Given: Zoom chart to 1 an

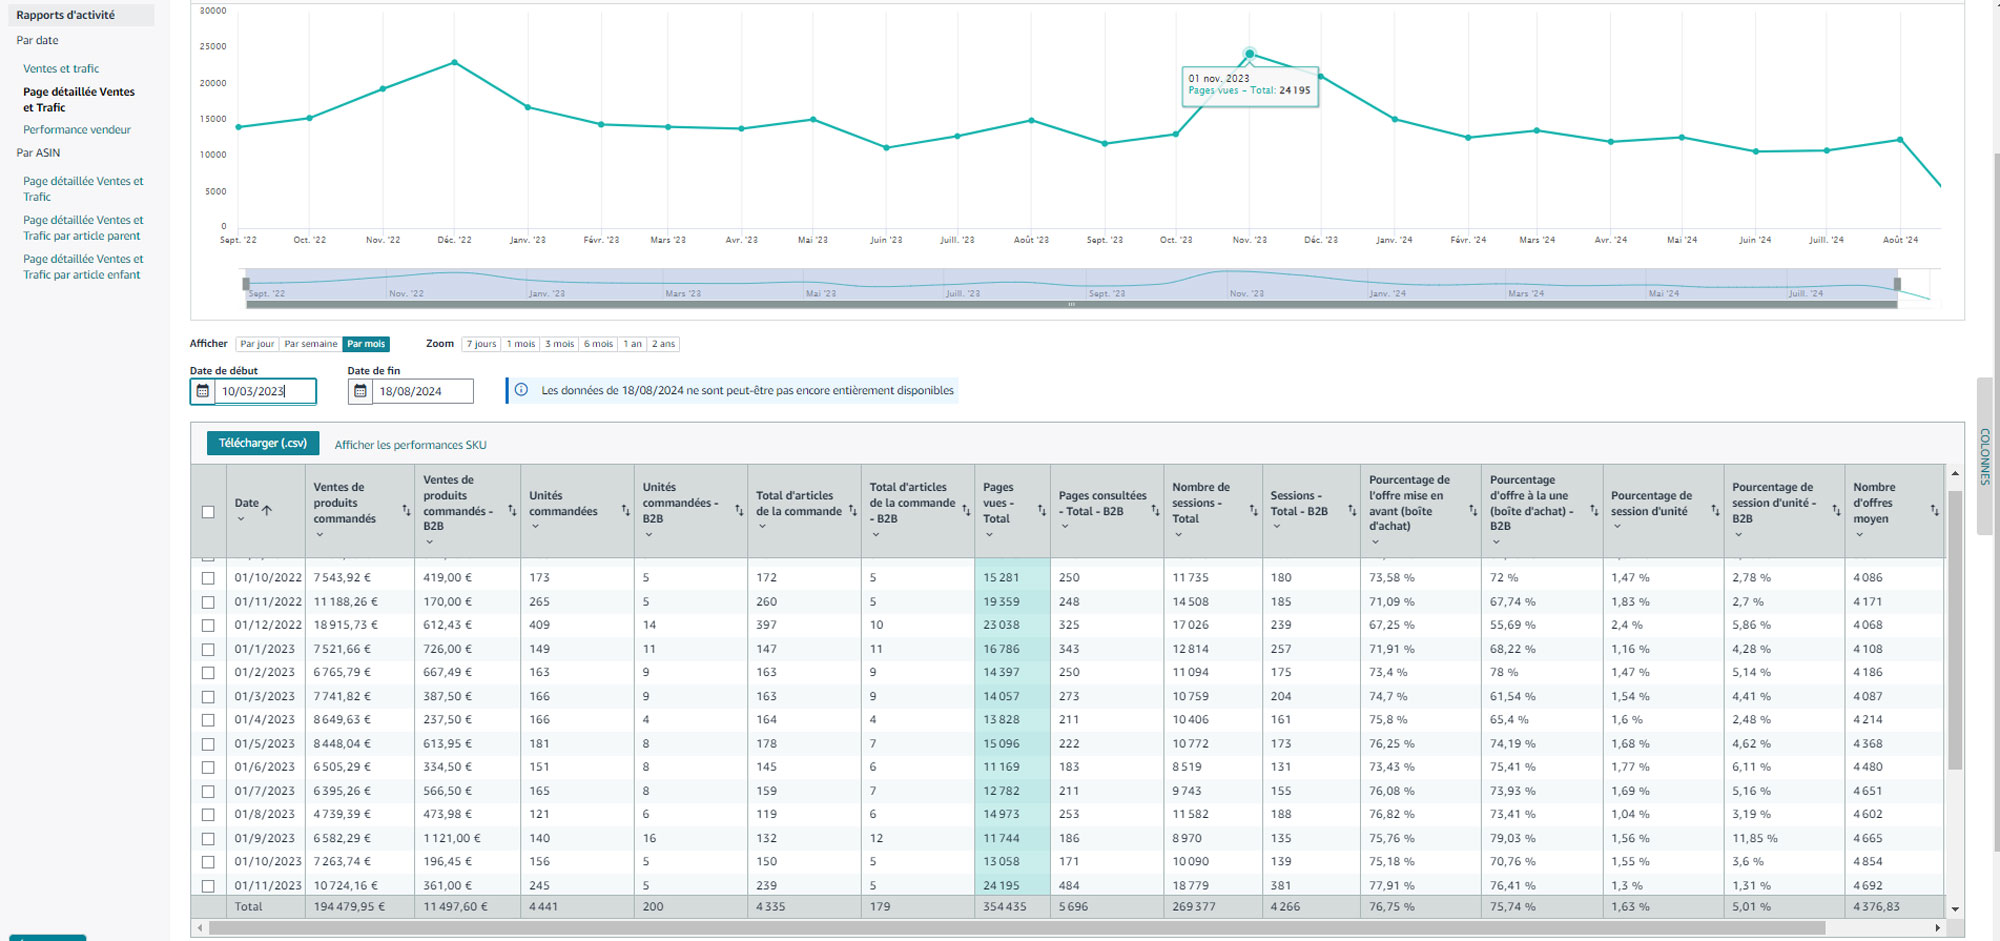Looking at the screenshot, I should point(633,344).
